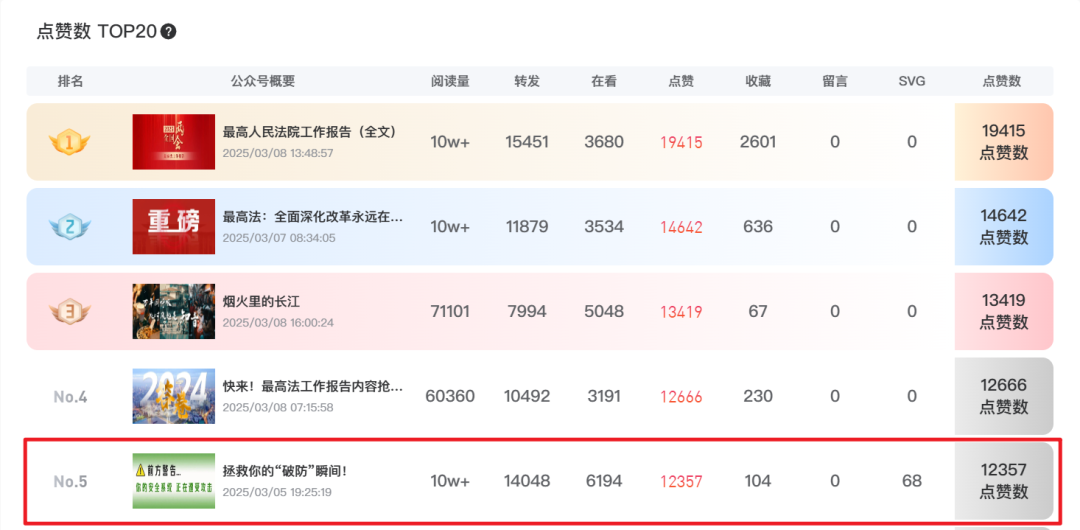Screen dimensions: 1080x530
Task: Click red likes value 14642 in row 2
Action: tap(681, 227)
